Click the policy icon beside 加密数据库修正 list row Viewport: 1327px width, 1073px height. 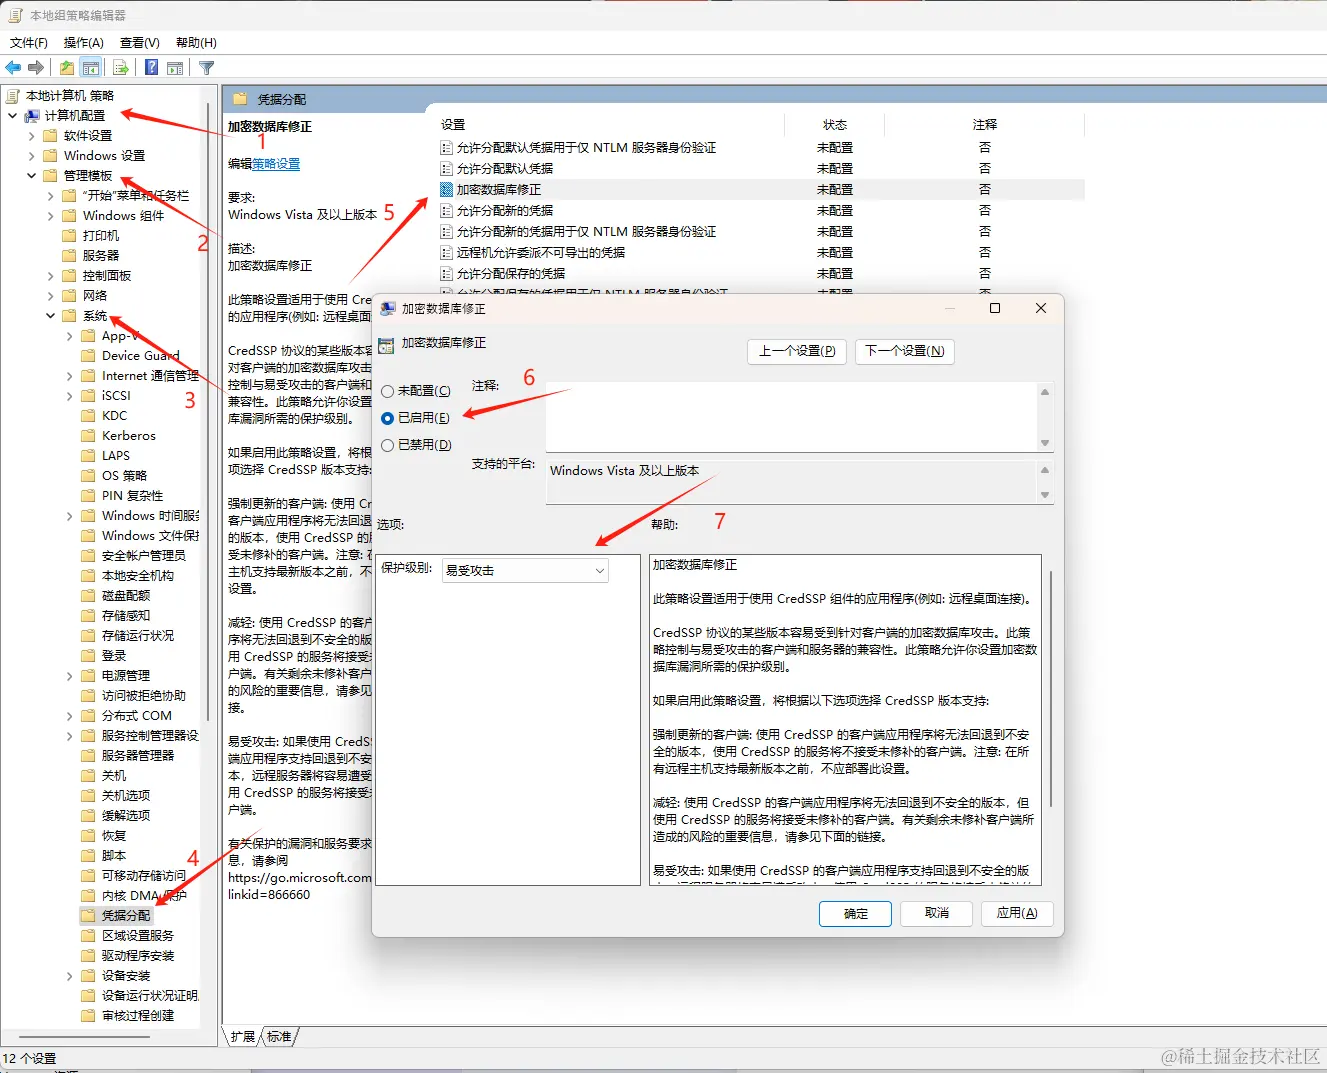click(x=447, y=189)
